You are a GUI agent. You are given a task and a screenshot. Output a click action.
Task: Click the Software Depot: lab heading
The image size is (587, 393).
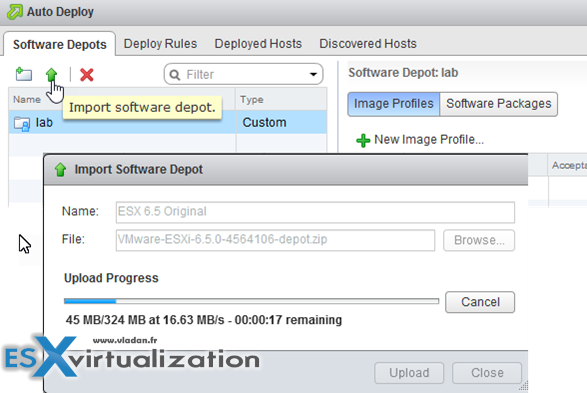[x=403, y=73]
